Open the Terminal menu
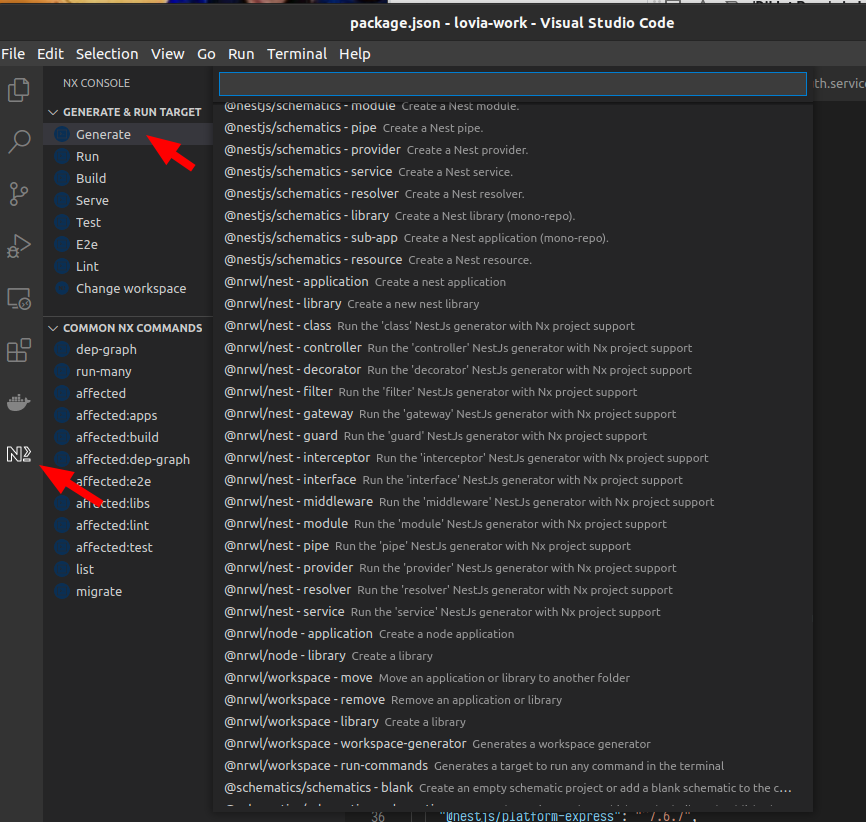Viewport: 866px width, 822px height. click(x=297, y=54)
